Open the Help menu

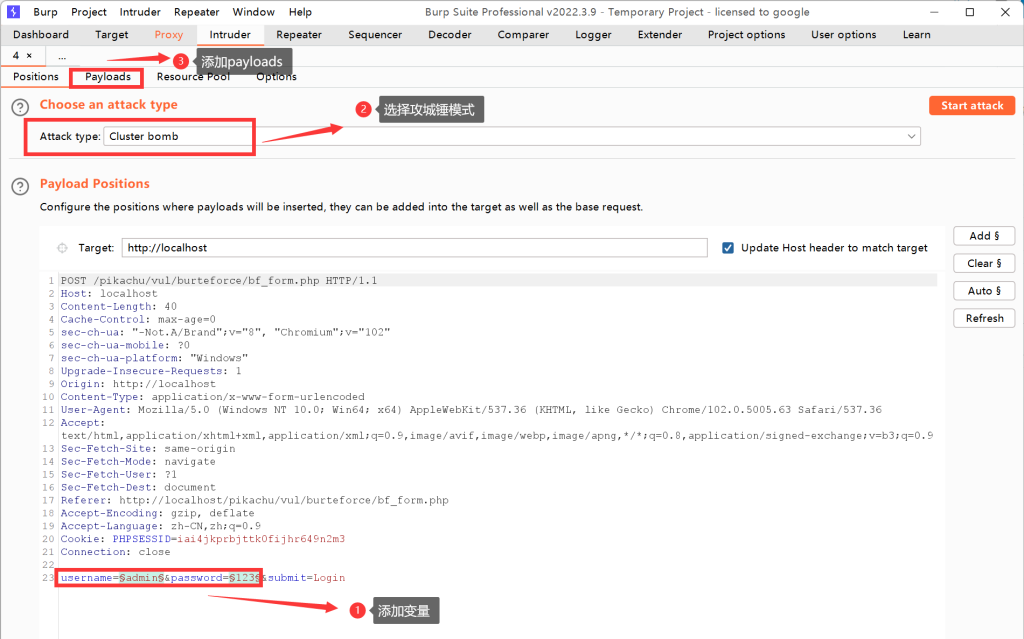point(300,12)
